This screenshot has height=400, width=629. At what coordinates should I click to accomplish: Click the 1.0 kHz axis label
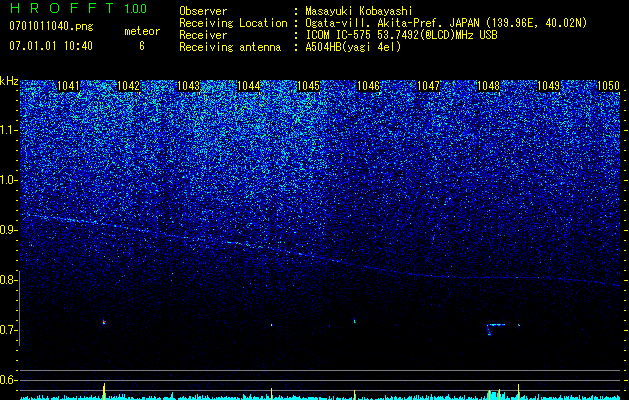[x=8, y=180]
